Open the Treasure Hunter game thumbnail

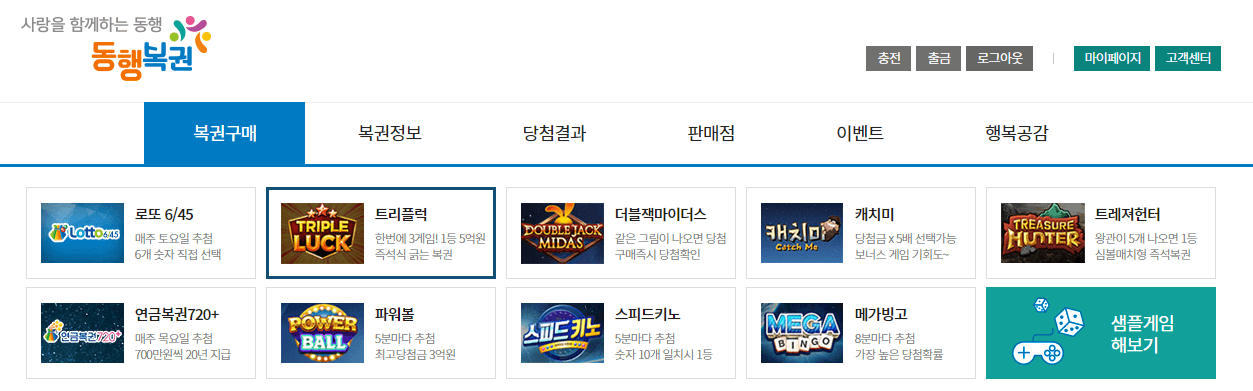coord(1042,233)
